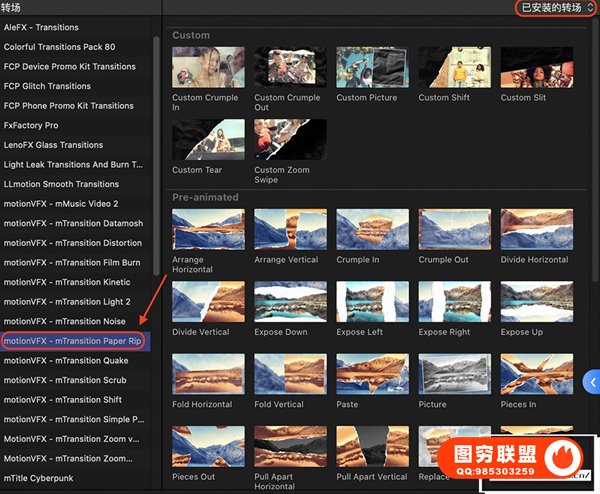Pick the Custom Tear transition
Image resolution: width=600 pixels, height=494 pixels.
click(208, 141)
